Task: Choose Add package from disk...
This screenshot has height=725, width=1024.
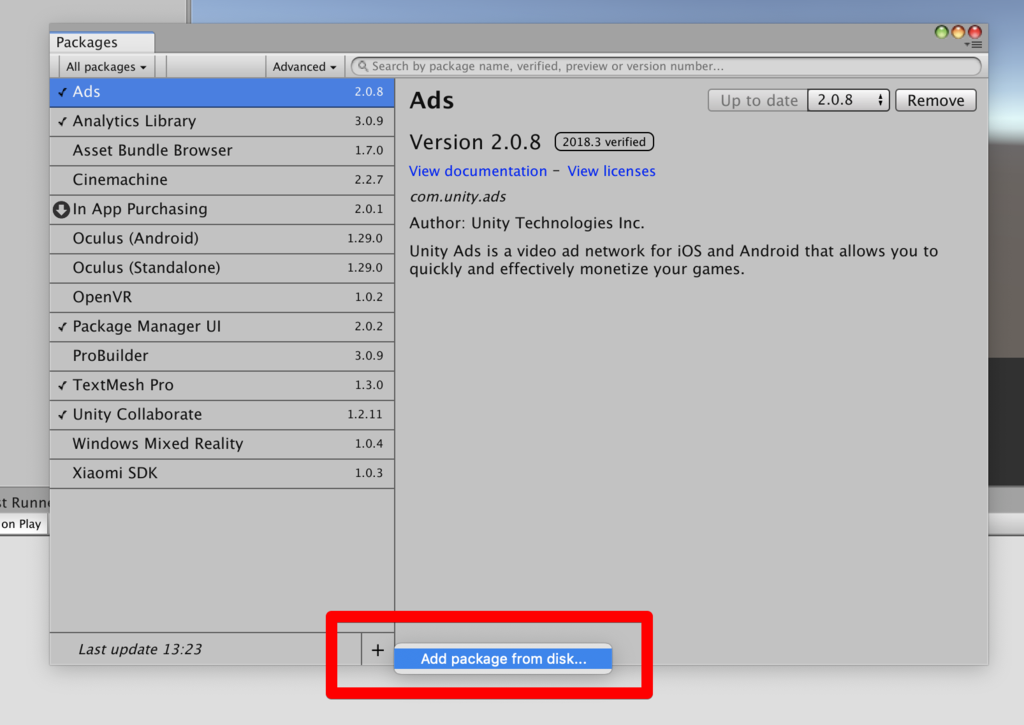Action: (503, 658)
